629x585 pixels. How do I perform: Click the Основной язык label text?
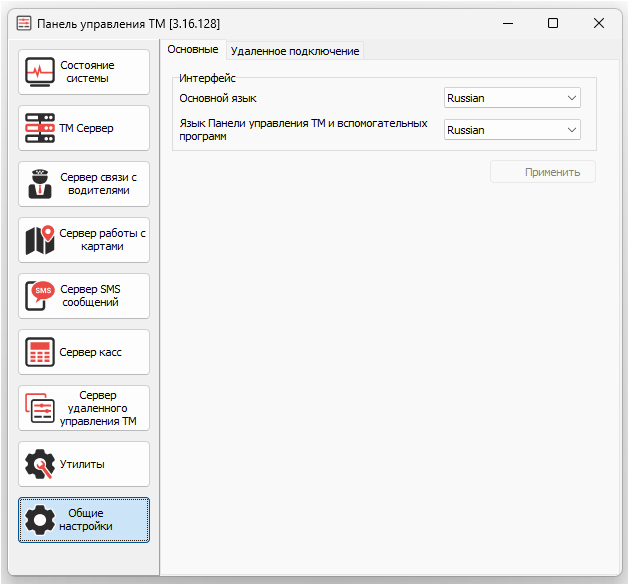(218, 98)
